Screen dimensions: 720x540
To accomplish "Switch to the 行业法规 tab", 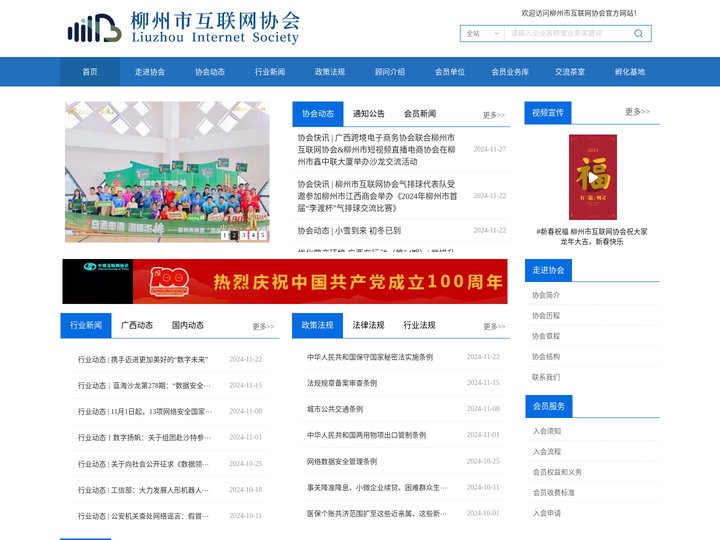I will [419, 325].
